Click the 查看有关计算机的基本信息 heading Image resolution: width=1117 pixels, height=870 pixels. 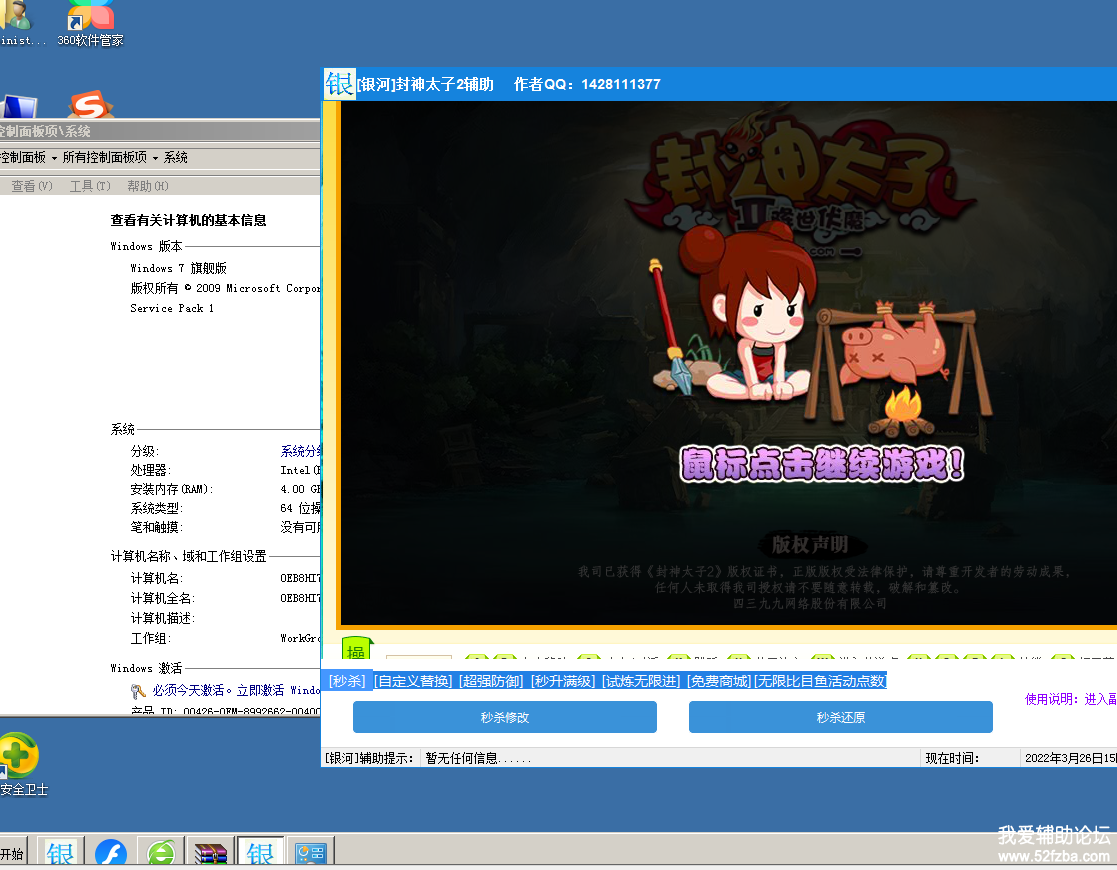188,220
